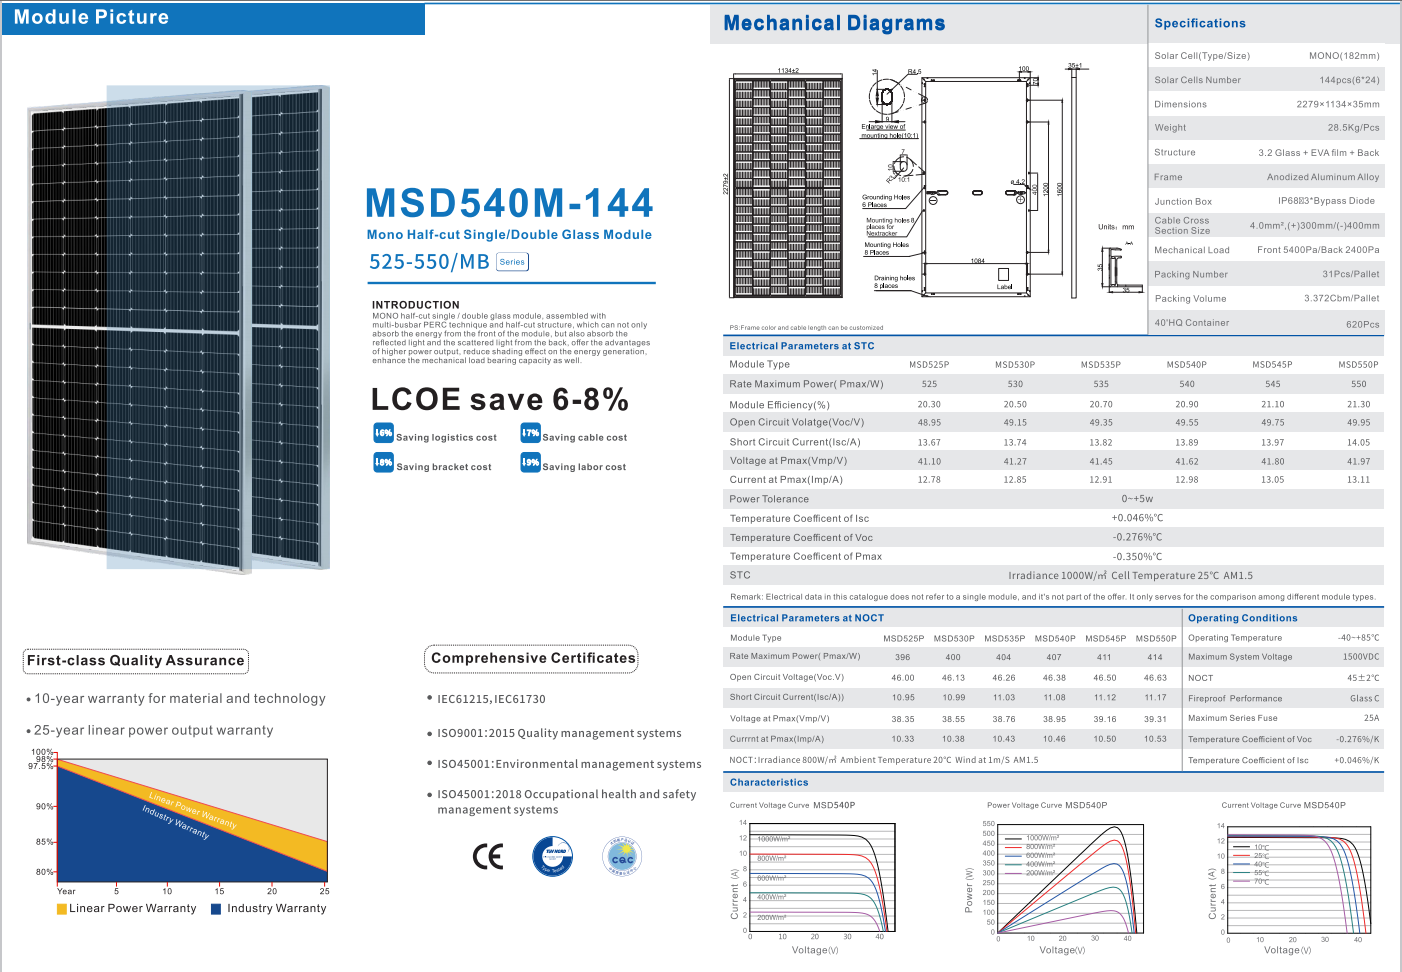Click the yellow Linear Power Warranty legend square
Screen dimensions: 1402x972
[x=62, y=909]
